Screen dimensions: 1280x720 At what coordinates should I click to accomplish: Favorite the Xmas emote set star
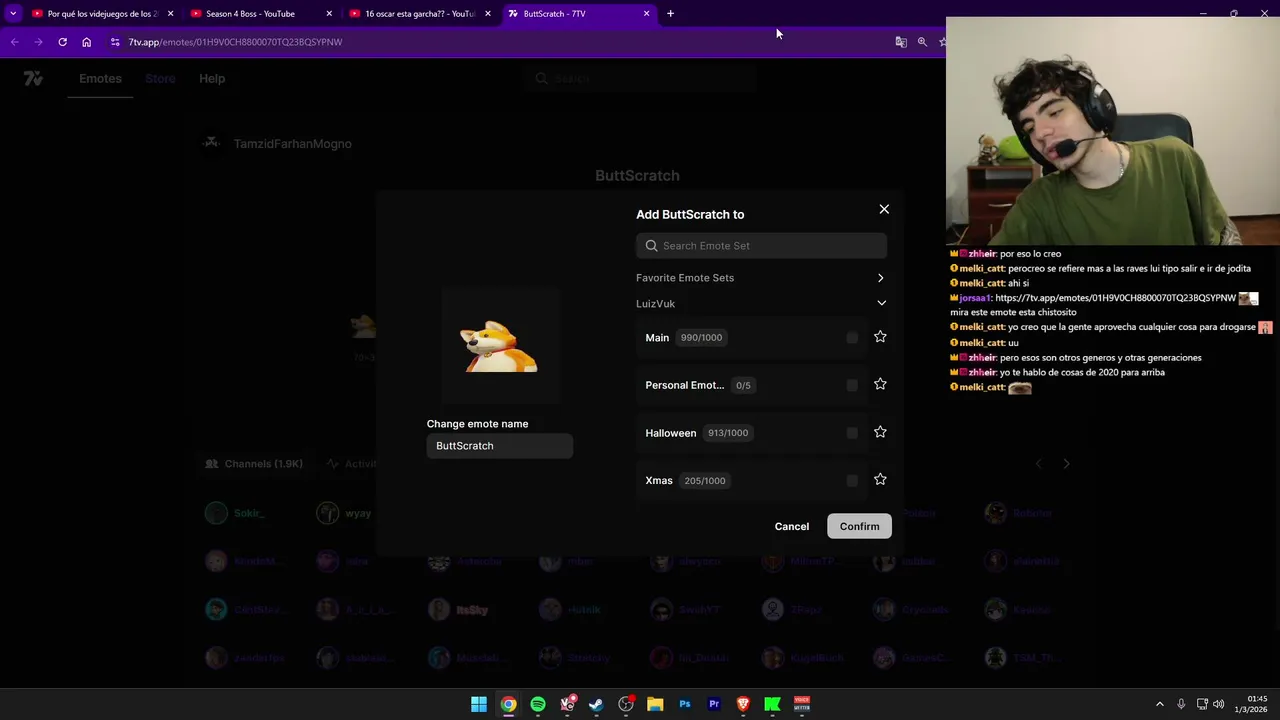(880, 480)
